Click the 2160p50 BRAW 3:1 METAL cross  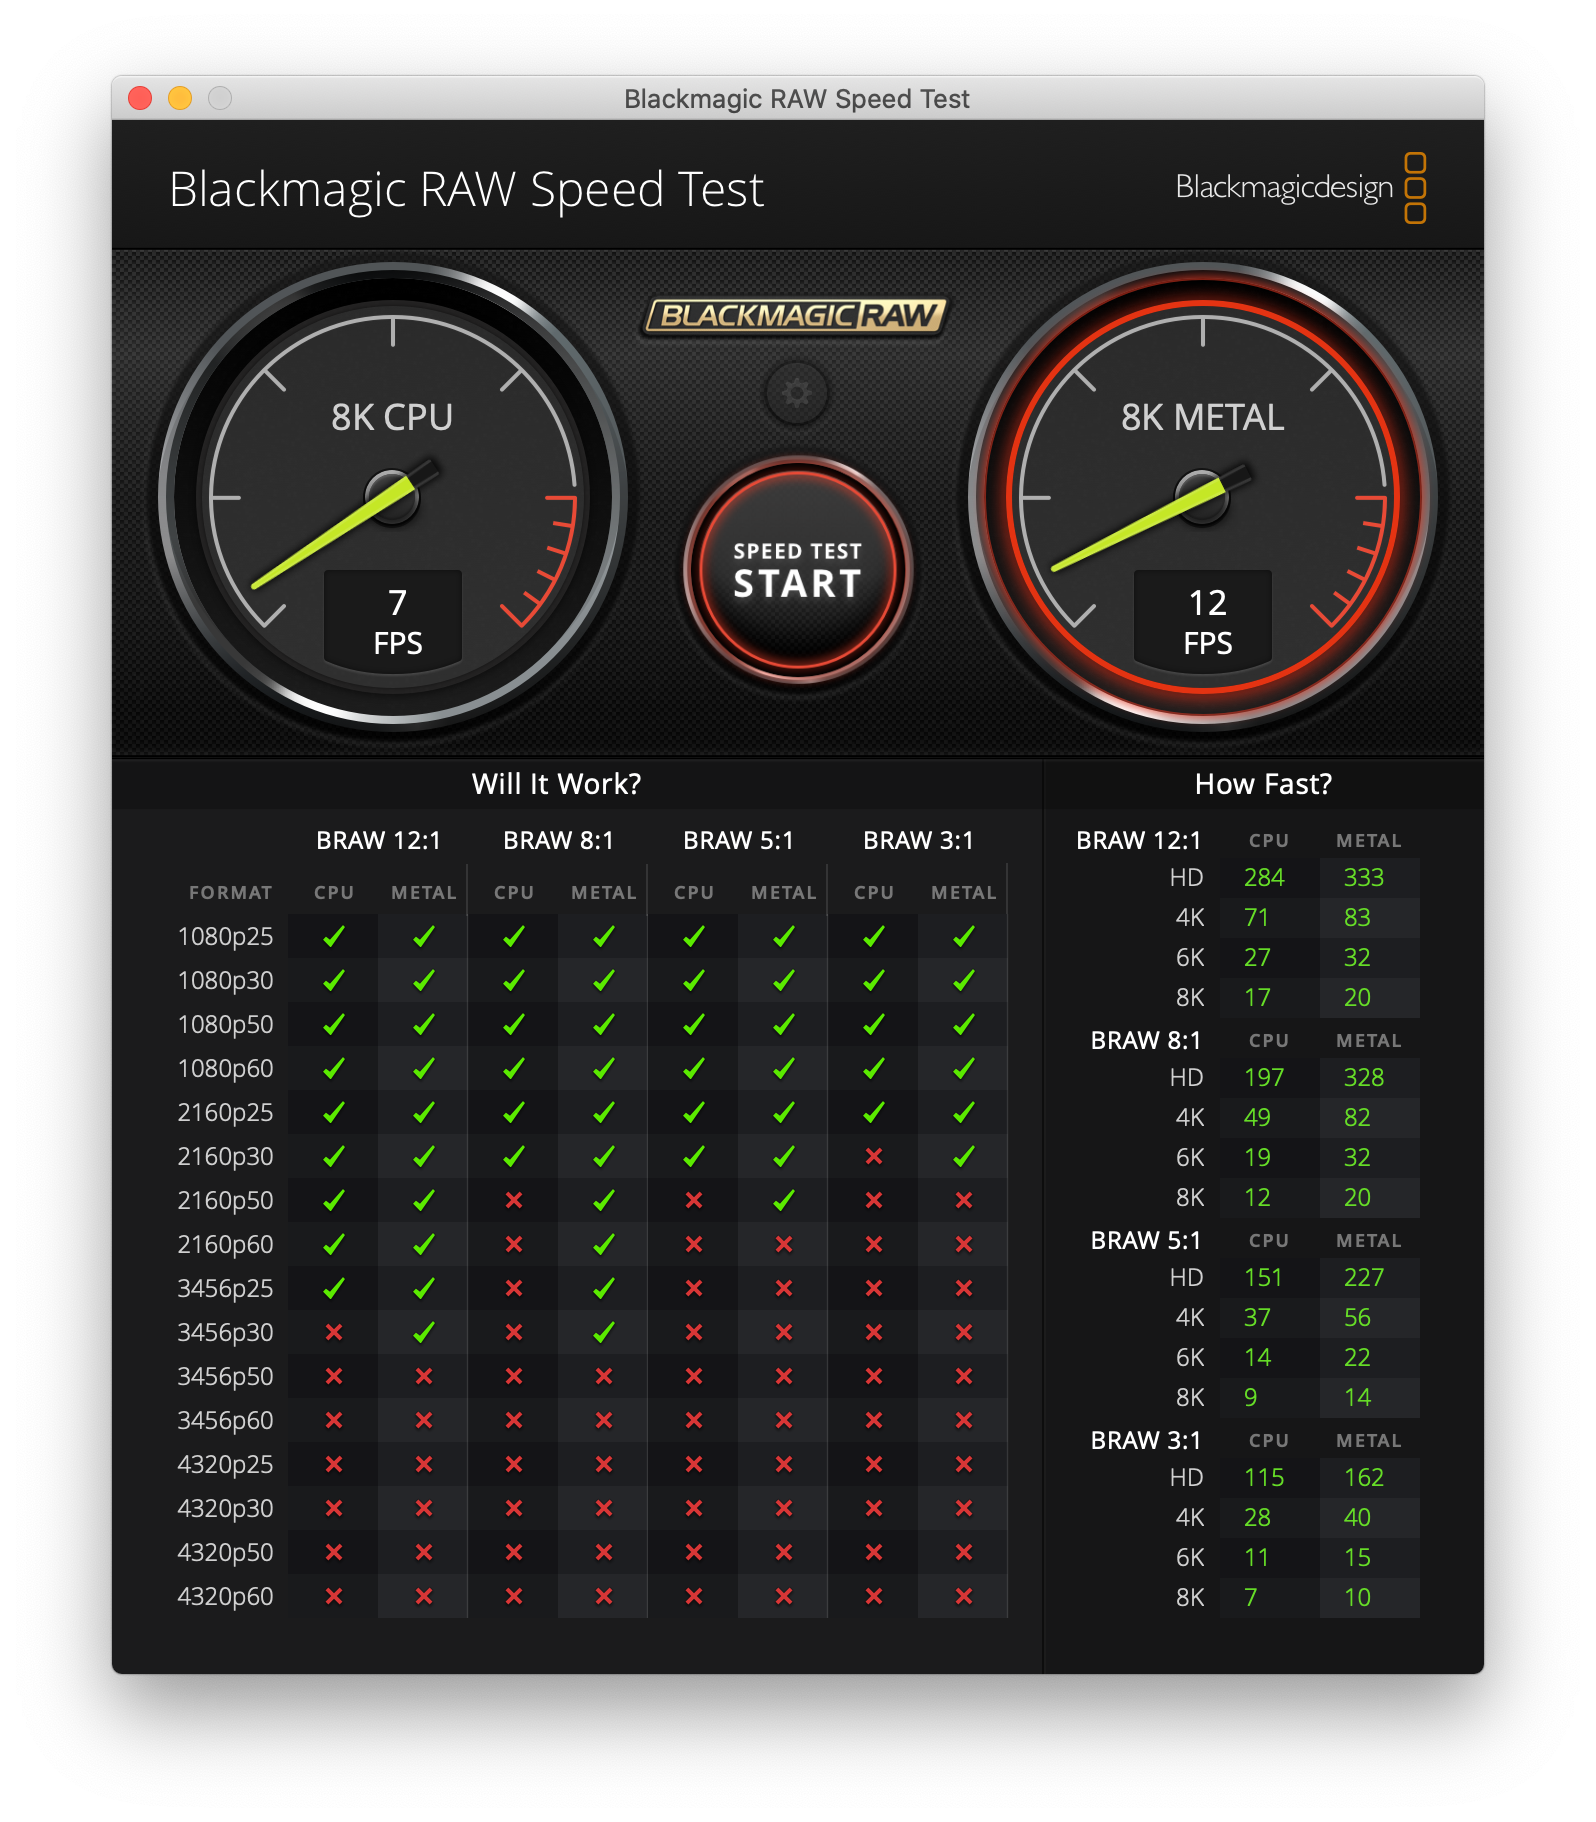pos(964,1201)
